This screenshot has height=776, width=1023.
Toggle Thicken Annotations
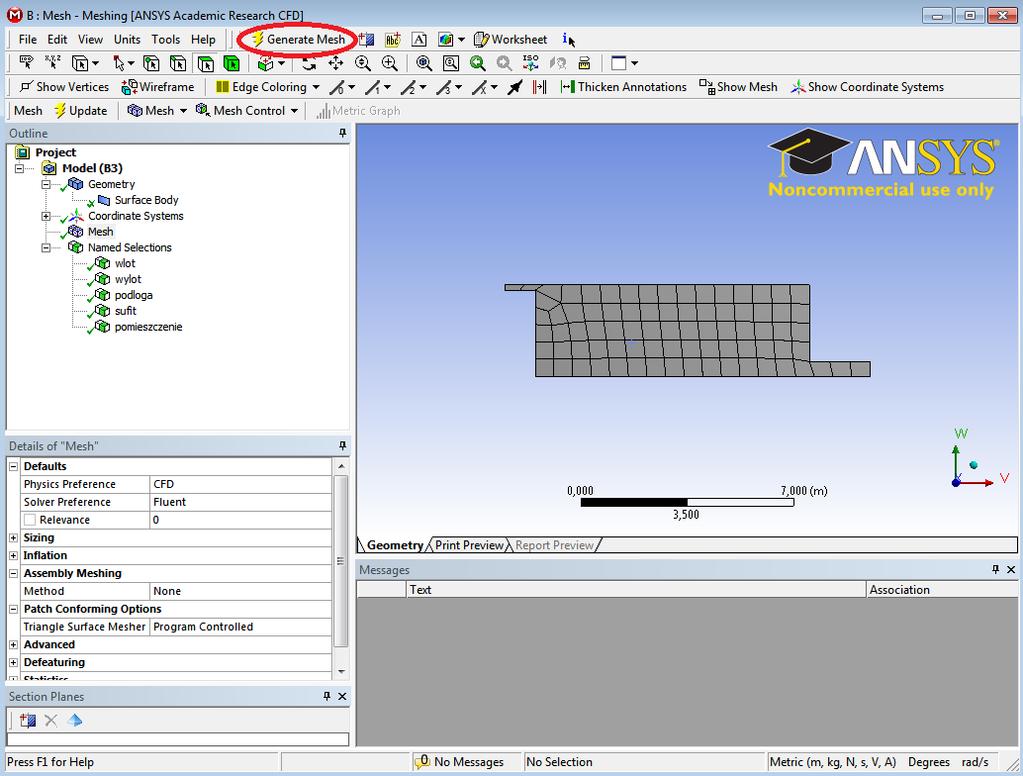point(624,87)
